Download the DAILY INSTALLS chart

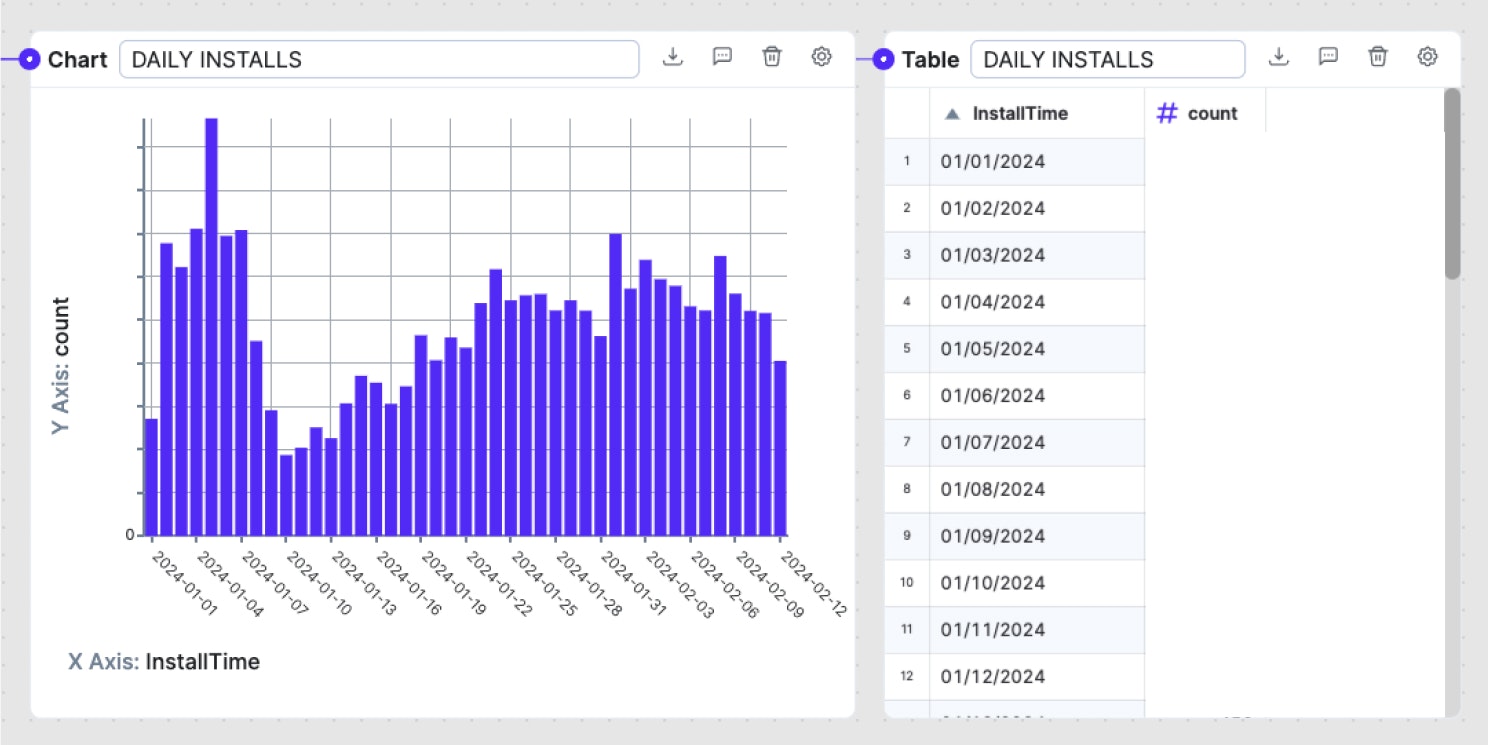(673, 57)
